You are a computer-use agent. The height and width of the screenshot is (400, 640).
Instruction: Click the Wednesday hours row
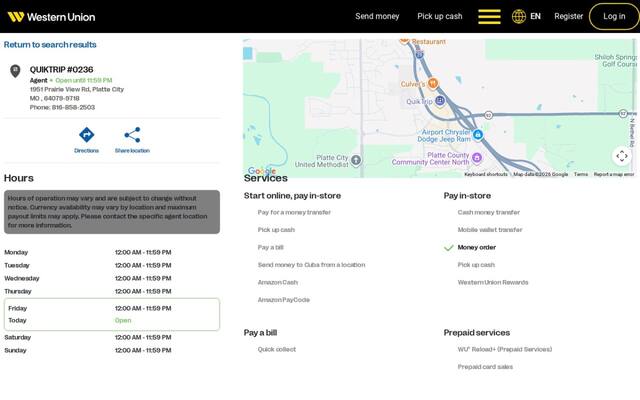click(x=112, y=278)
